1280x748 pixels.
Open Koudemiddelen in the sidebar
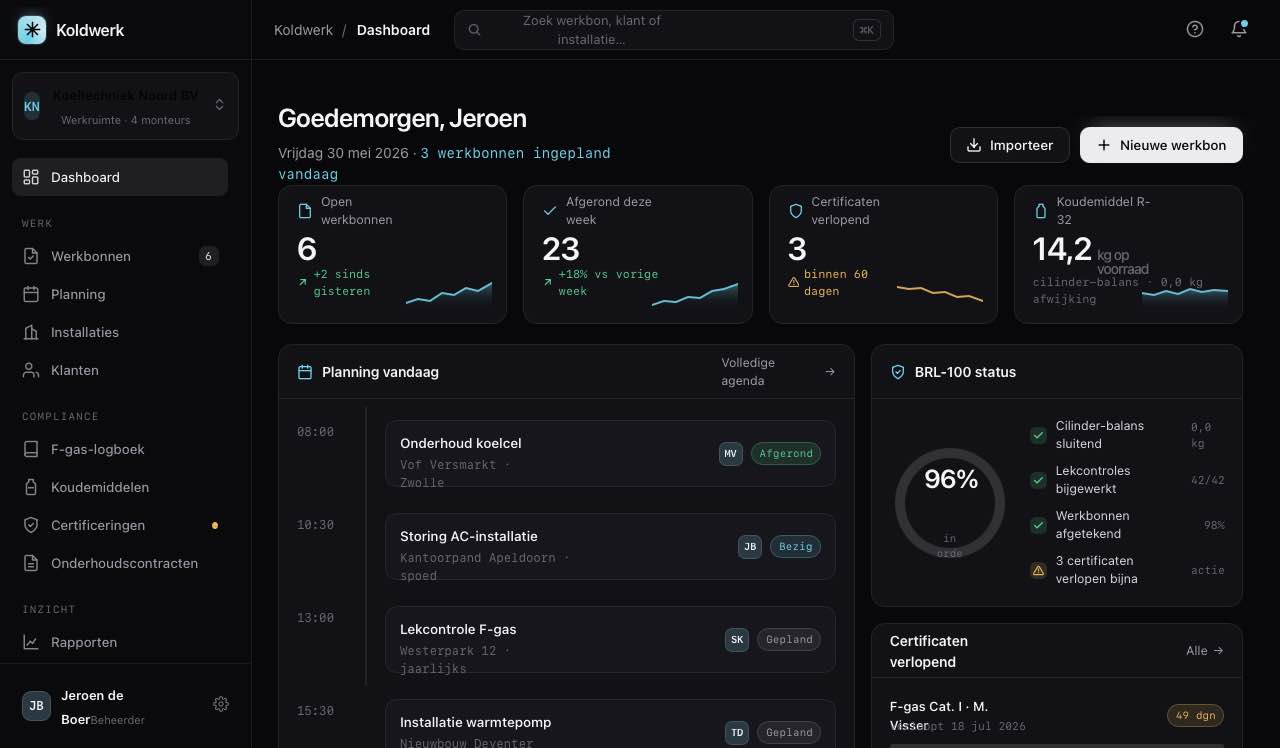[x=120, y=487]
